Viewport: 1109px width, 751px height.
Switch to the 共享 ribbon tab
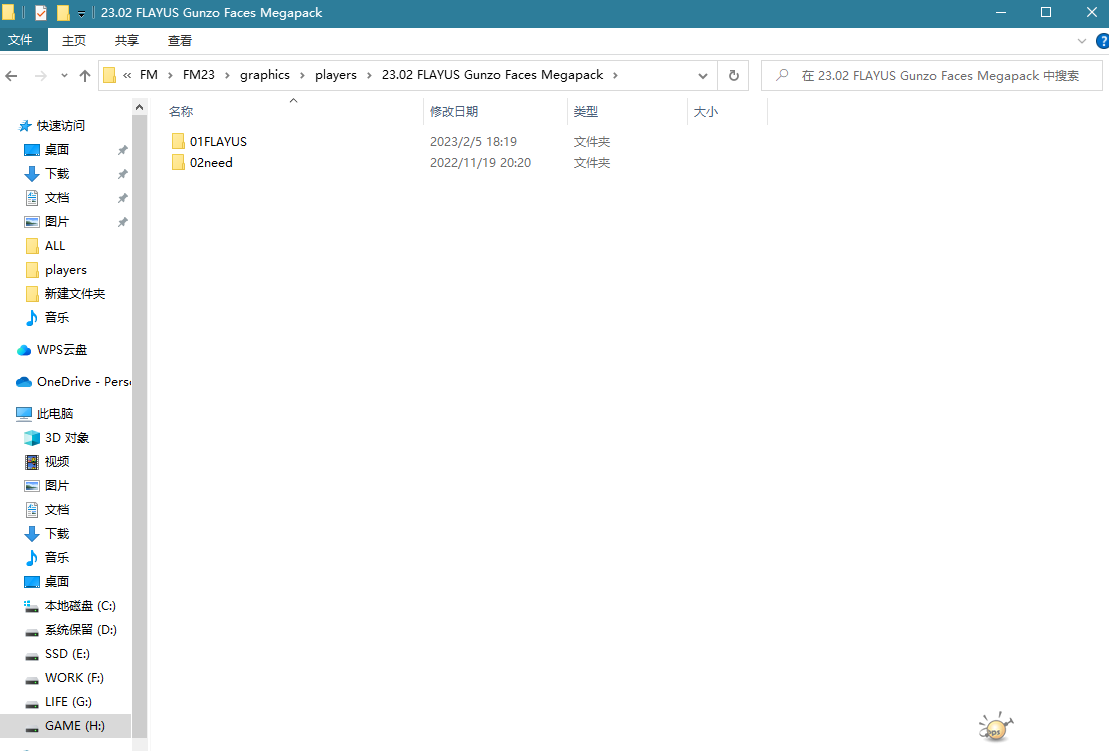[127, 40]
